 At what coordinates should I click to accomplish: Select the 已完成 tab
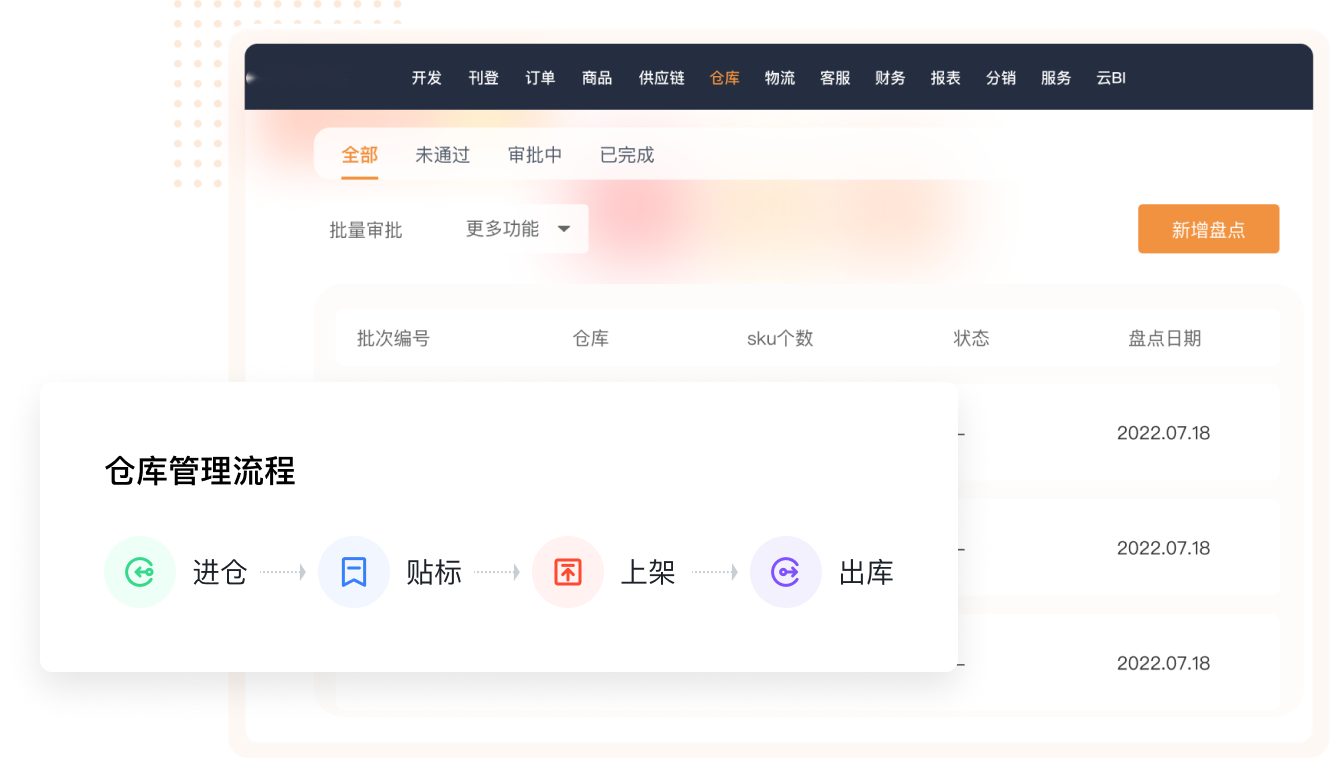click(x=626, y=155)
